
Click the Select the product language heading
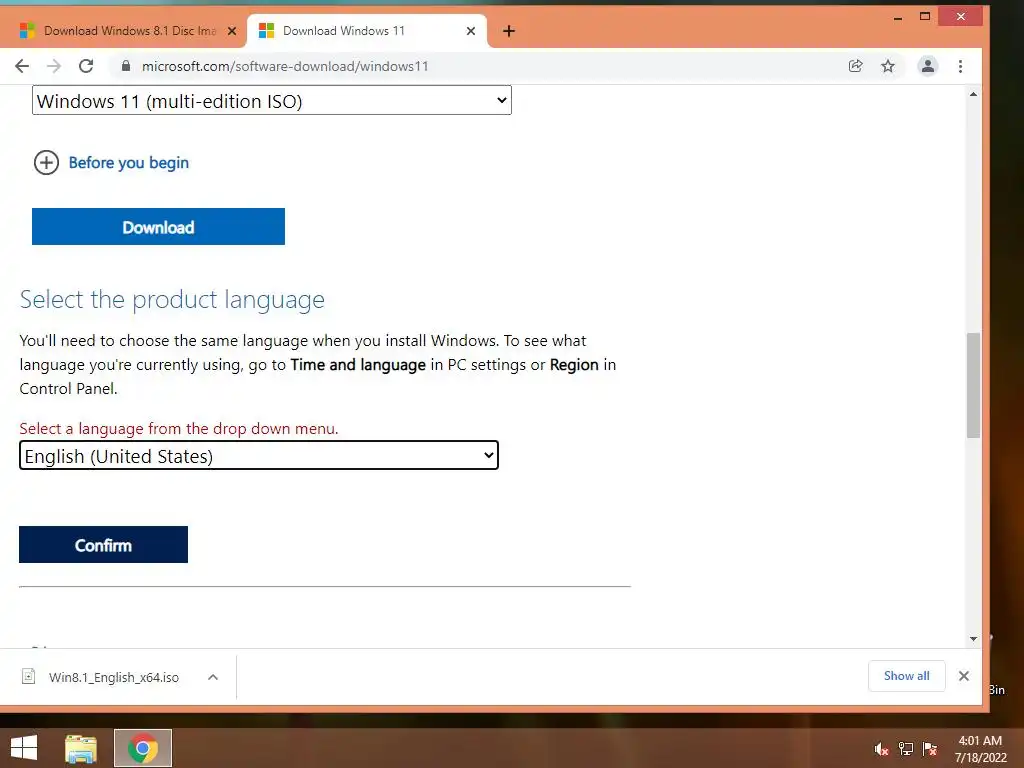pos(172,300)
